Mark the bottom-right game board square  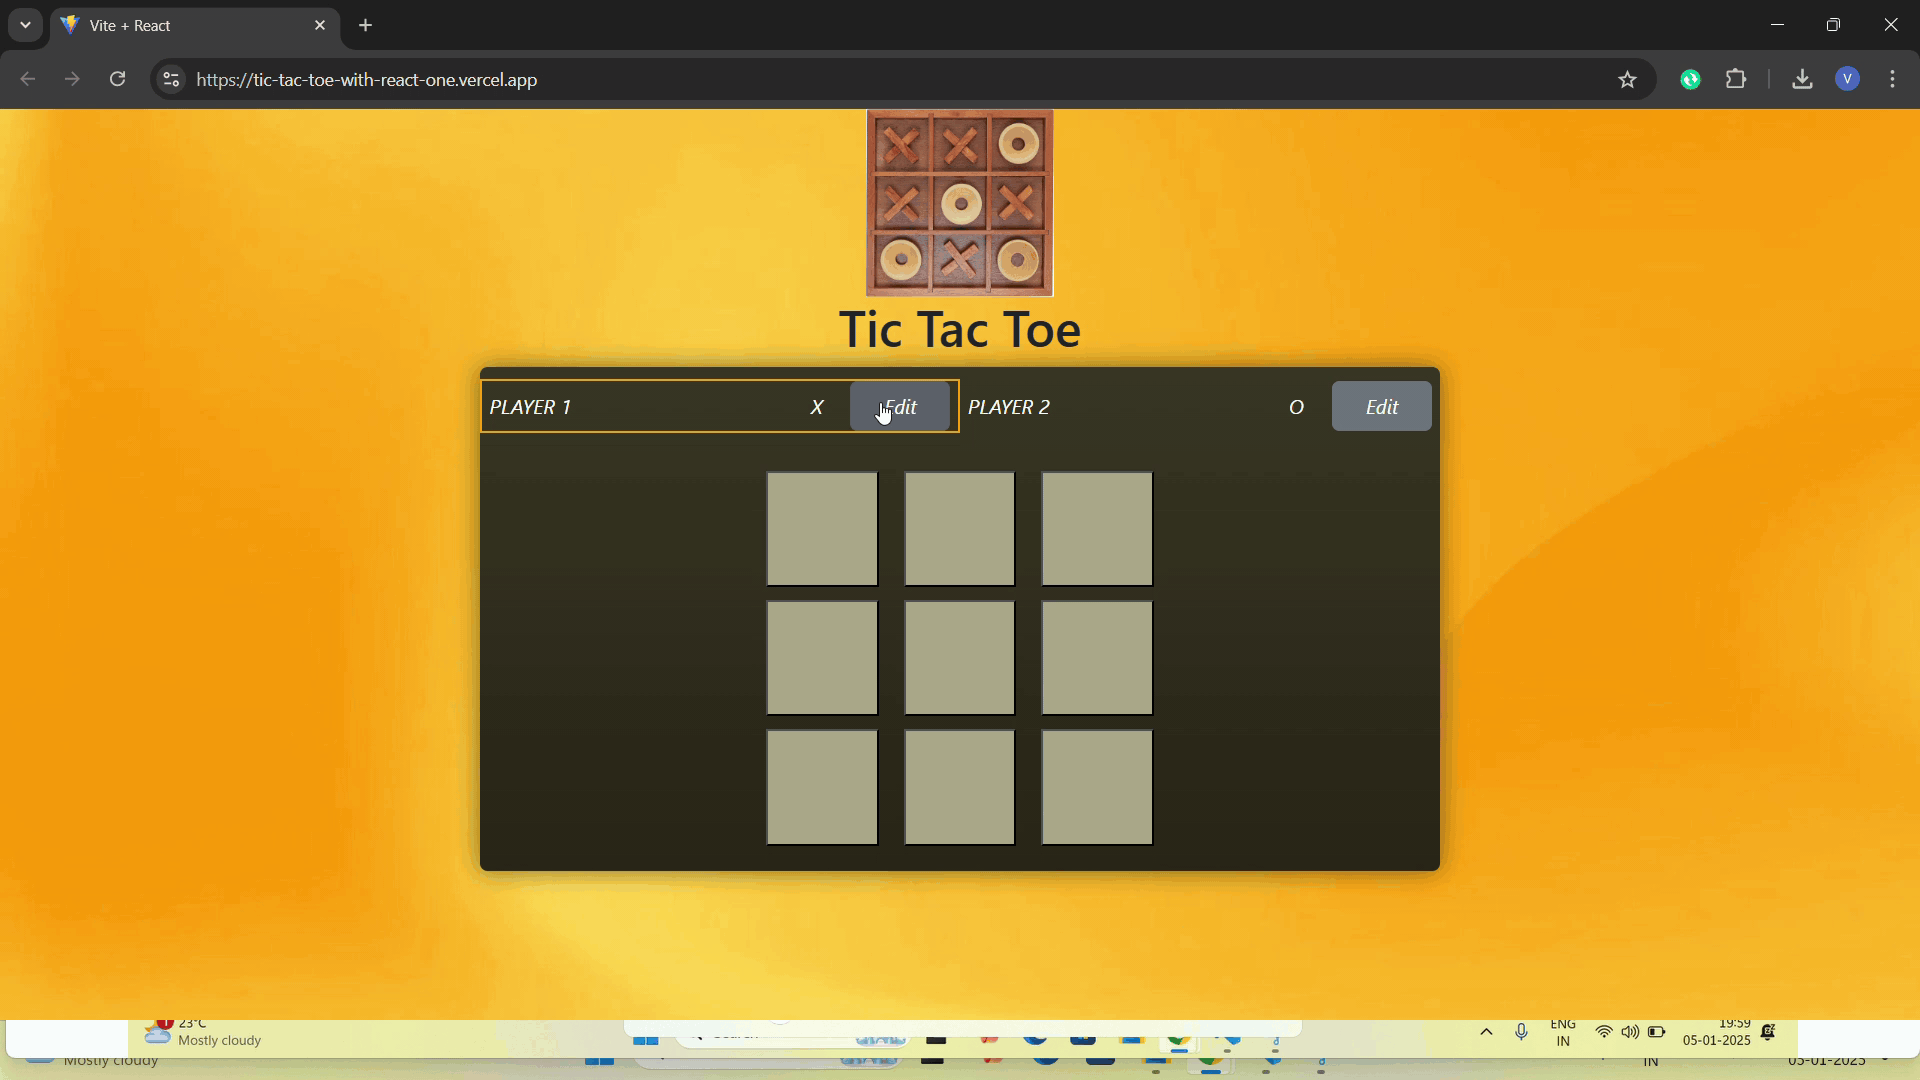point(1097,787)
